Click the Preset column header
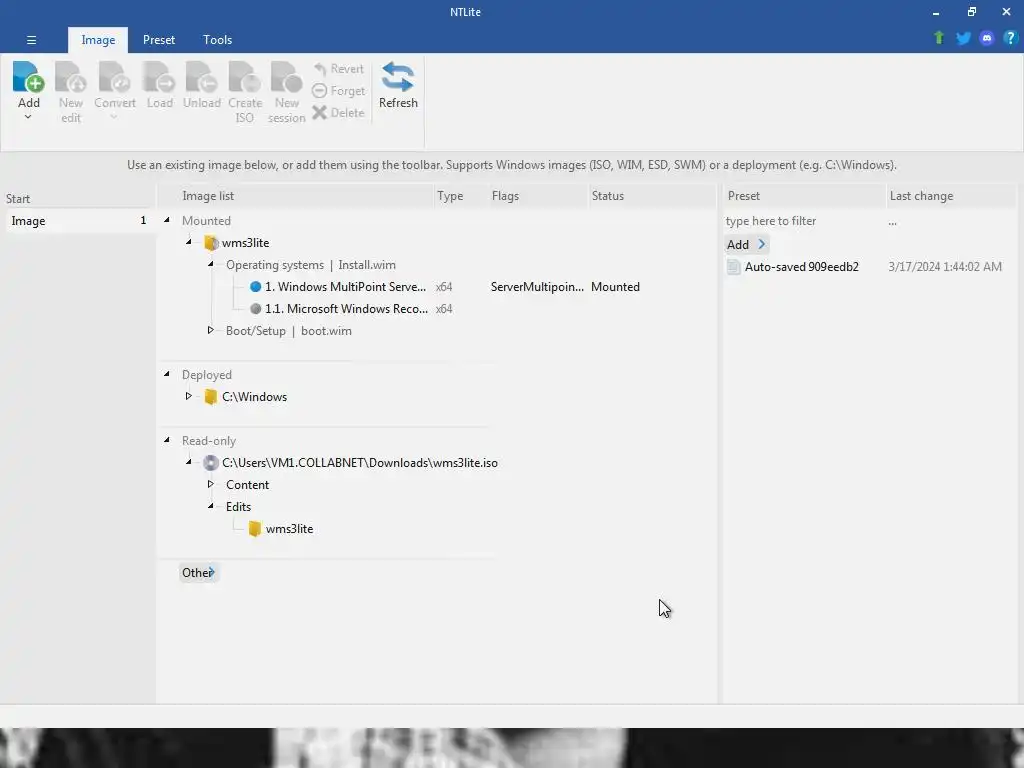The image size is (1024, 768). click(x=744, y=196)
